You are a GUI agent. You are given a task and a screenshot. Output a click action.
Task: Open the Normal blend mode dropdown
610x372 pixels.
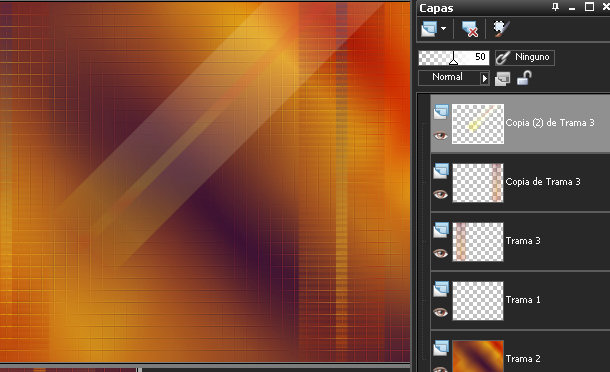[x=453, y=77]
